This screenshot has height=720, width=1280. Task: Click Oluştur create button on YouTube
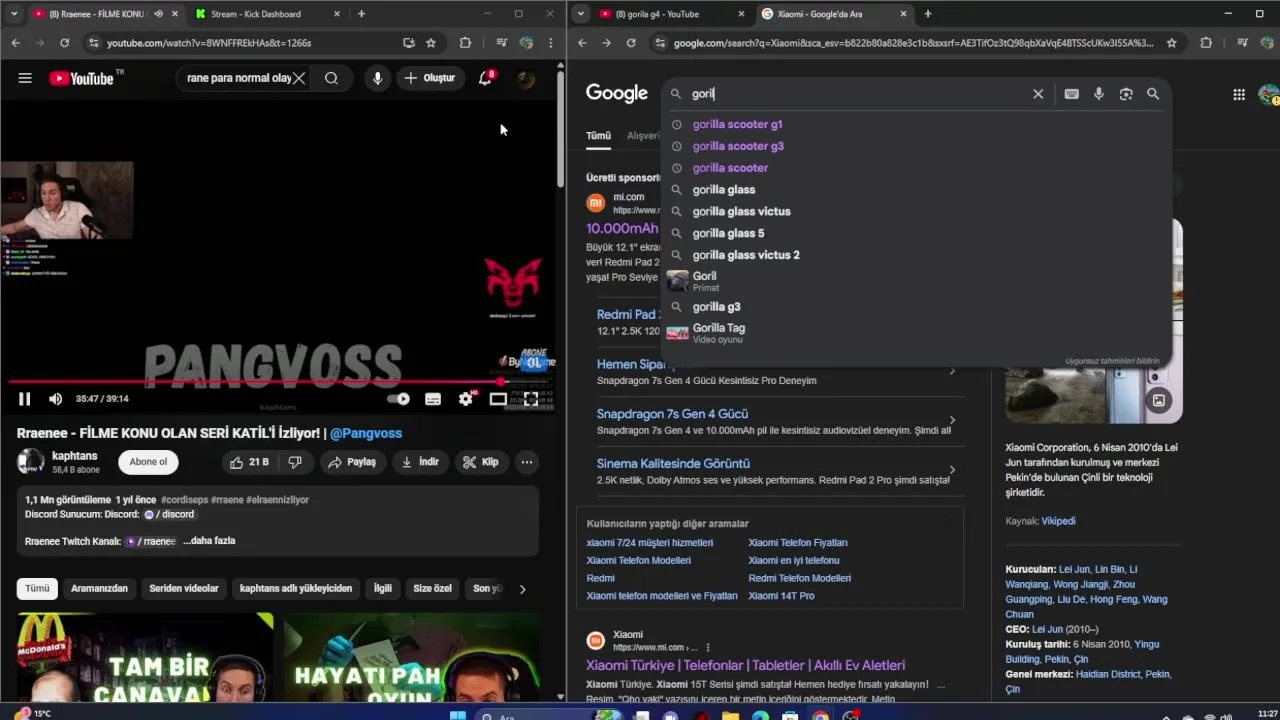(x=429, y=78)
